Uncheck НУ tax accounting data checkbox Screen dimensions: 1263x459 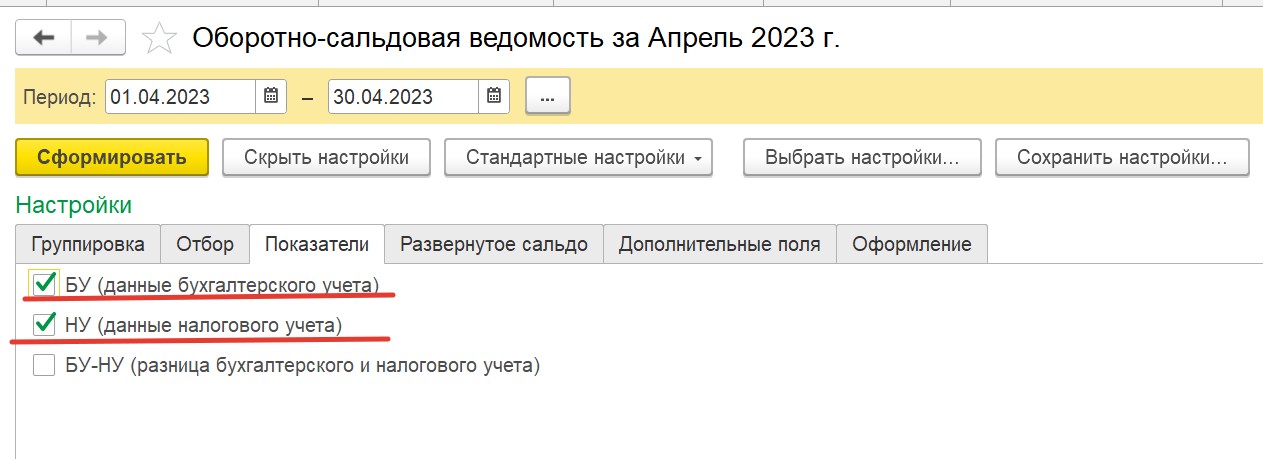44,324
